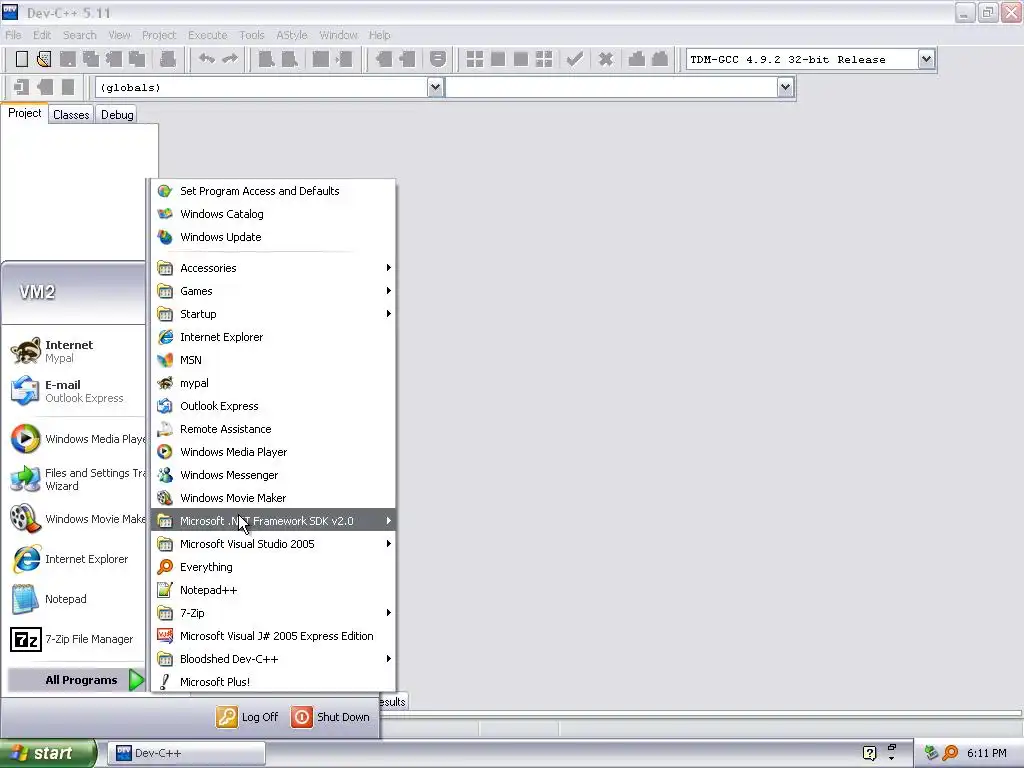
Task: Open the TDM-GCC compiler set dropdown
Action: pyautogui.click(x=926, y=59)
